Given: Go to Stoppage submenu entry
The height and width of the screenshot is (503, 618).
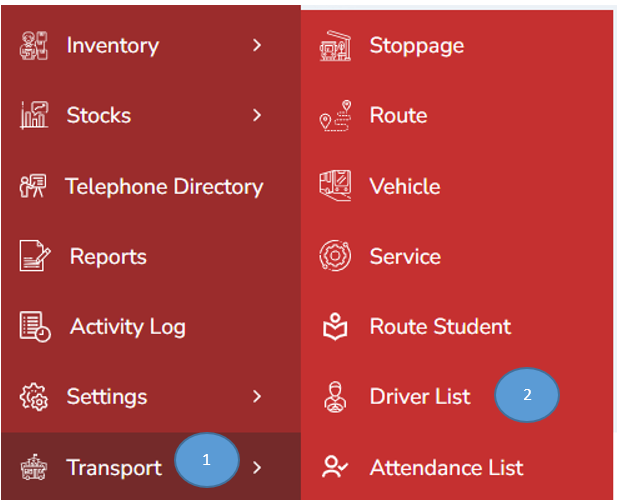Looking at the screenshot, I should pos(456,45).
